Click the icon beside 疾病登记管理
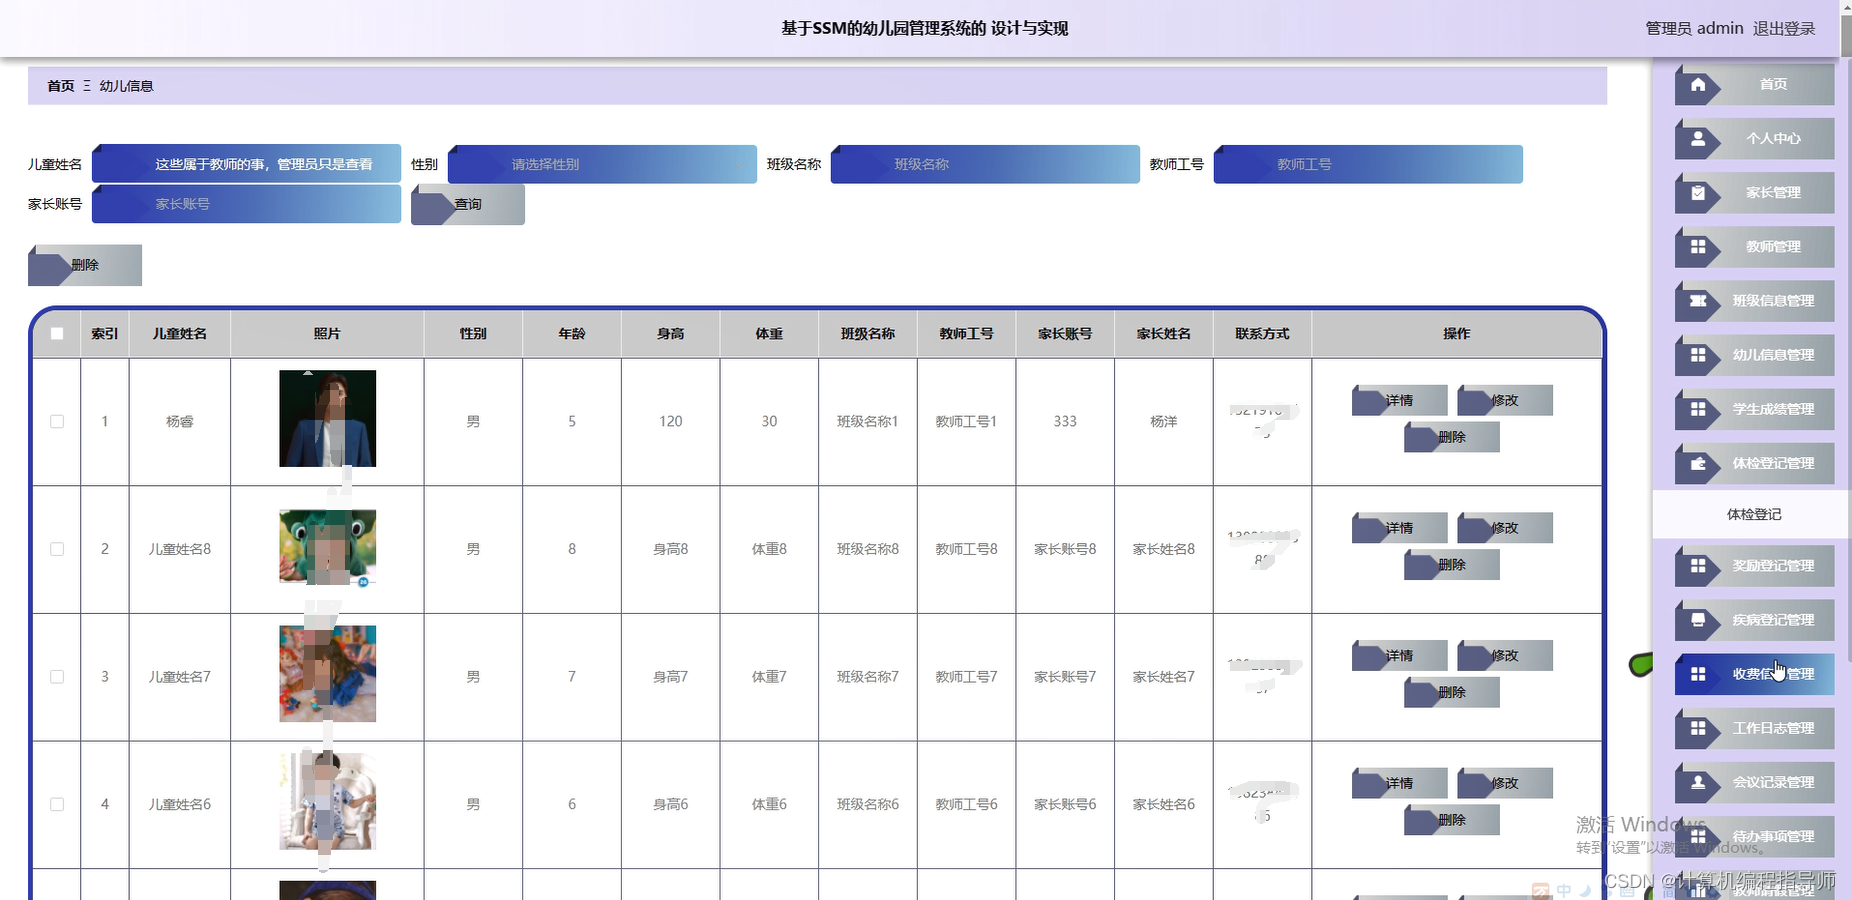Screen dimensions: 1852x900 pyautogui.click(x=1698, y=620)
